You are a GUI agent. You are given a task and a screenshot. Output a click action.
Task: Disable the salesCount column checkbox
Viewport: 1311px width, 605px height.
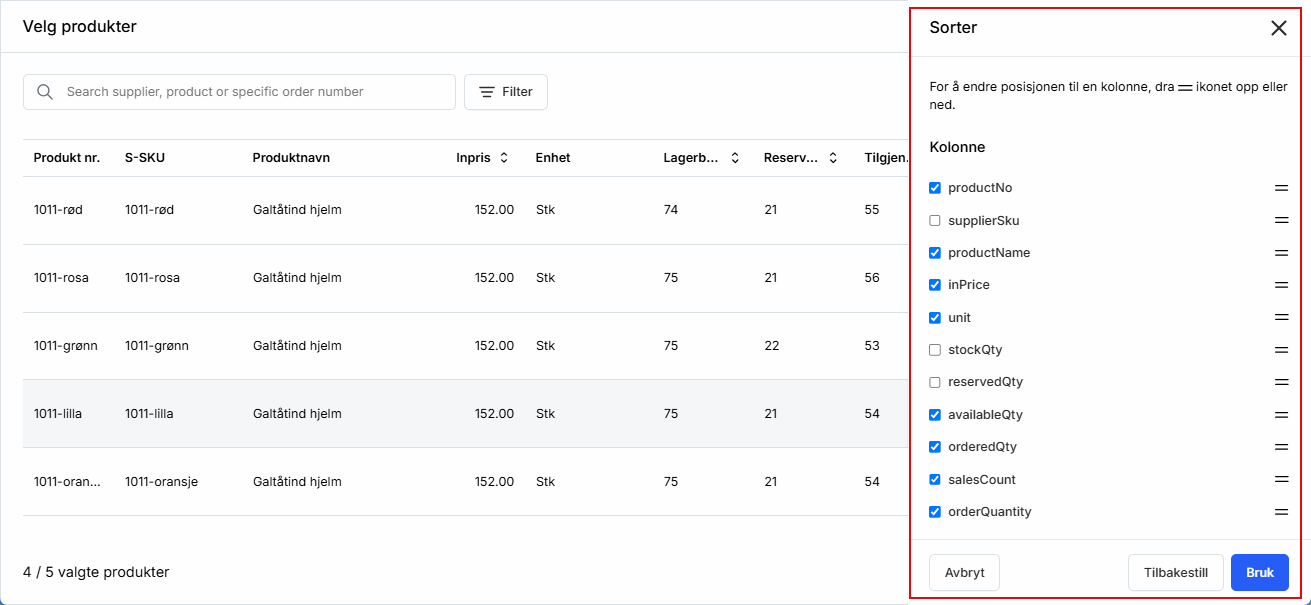[x=935, y=480]
